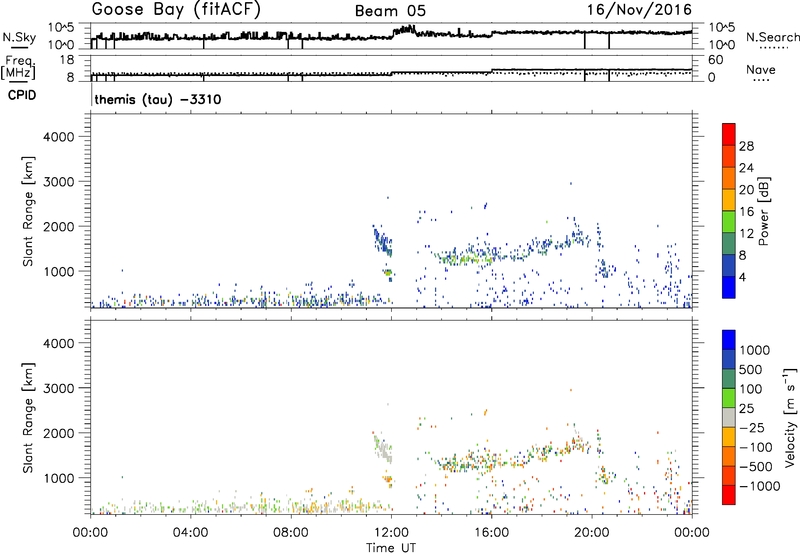This screenshot has width=800, height=554.
Task: Click the '4' tick on Power colorbar
Action: tap(743, 277)
